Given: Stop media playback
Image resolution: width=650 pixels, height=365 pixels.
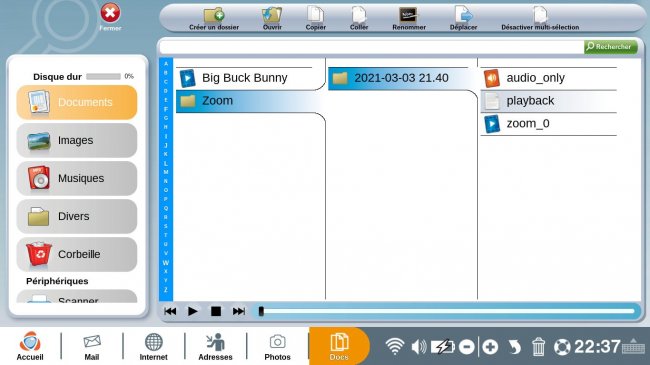Looking at the screenshot, I should click(216, 311).
